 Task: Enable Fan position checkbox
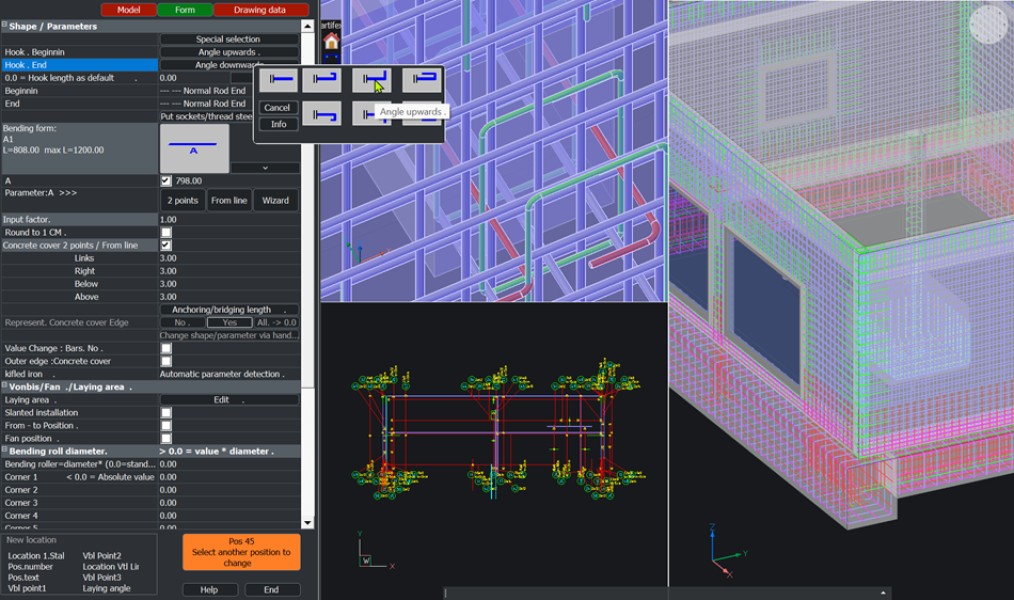point(166,438)
